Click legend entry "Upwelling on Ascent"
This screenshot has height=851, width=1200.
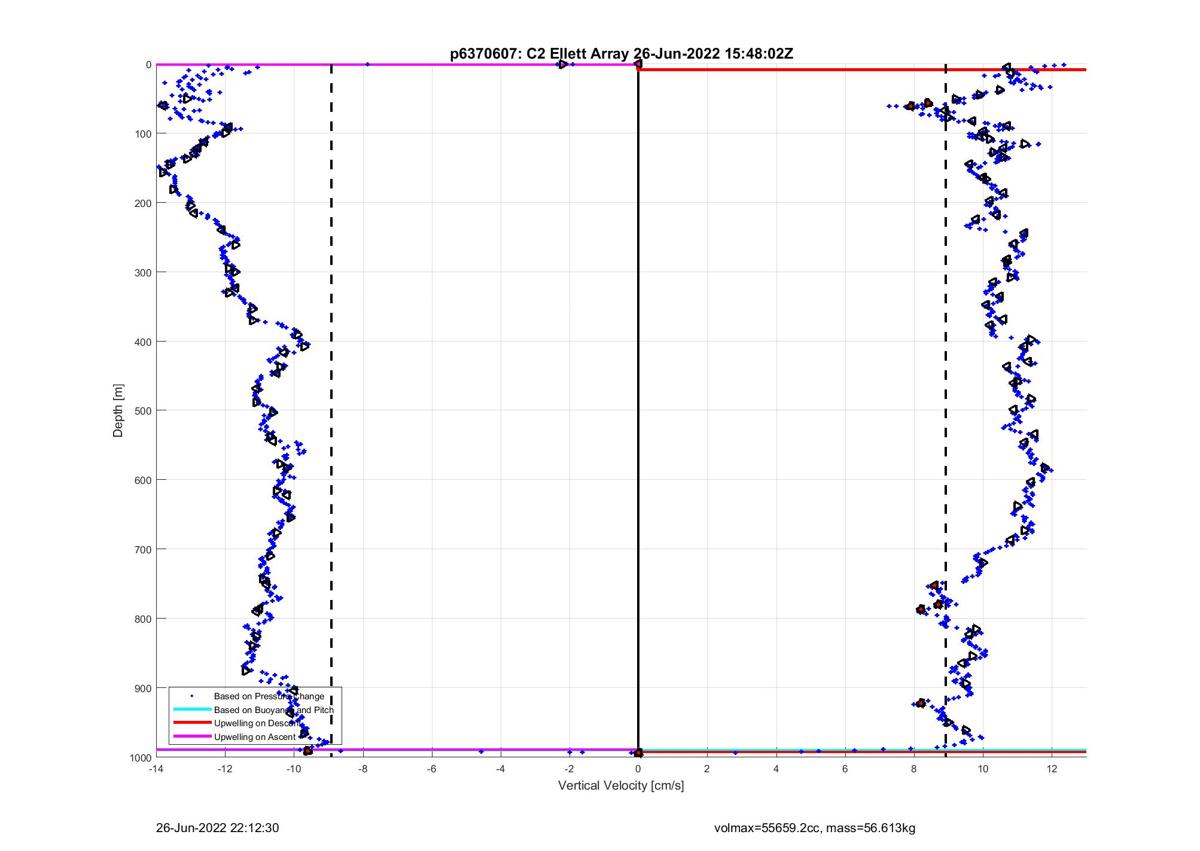pyautogui.click(x=255, y=736)
